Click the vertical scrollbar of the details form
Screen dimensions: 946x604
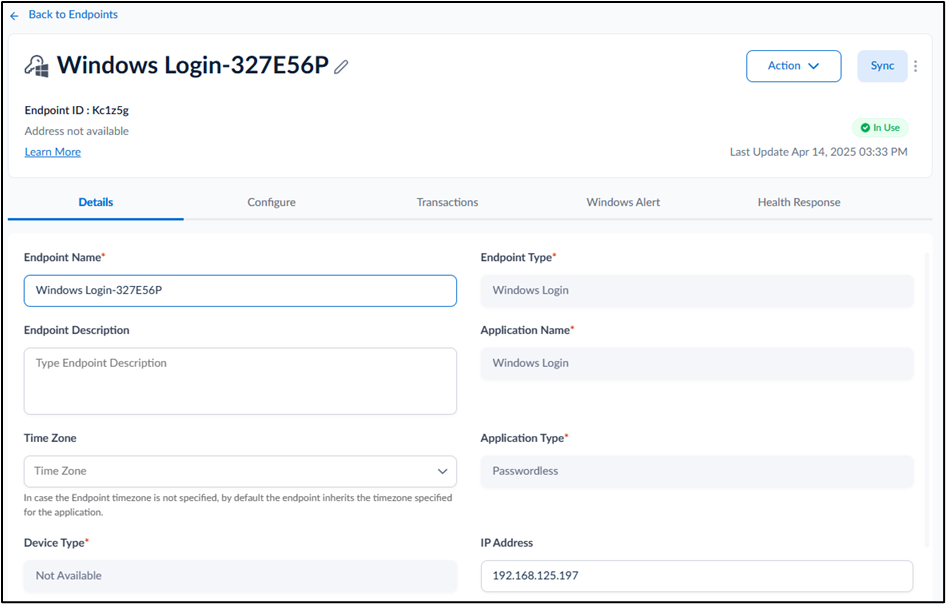tap(929, 398)
